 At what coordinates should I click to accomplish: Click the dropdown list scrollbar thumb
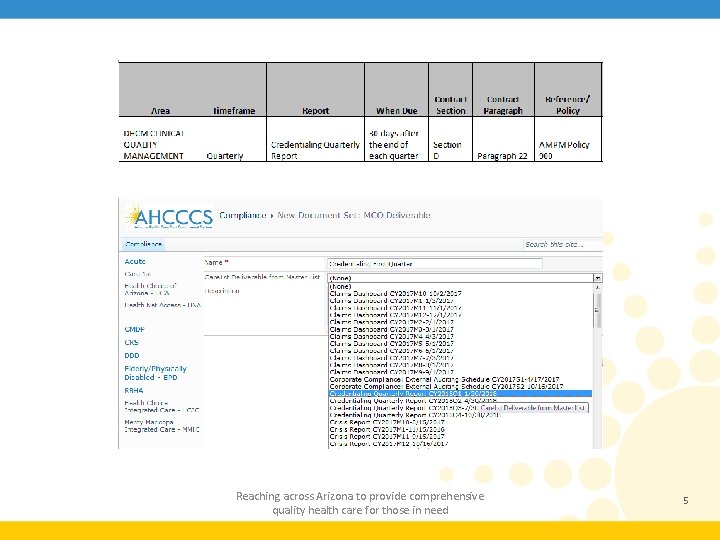[x=597, y=310]
